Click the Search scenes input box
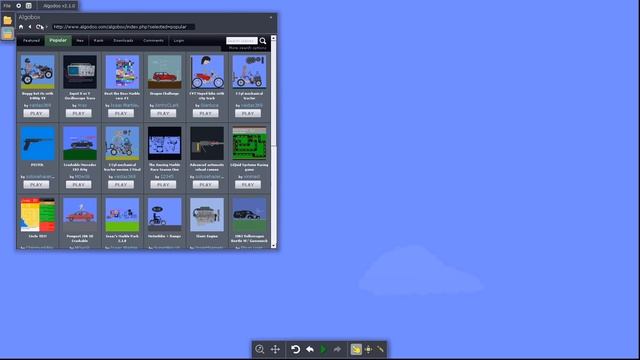 click(242, 41)
